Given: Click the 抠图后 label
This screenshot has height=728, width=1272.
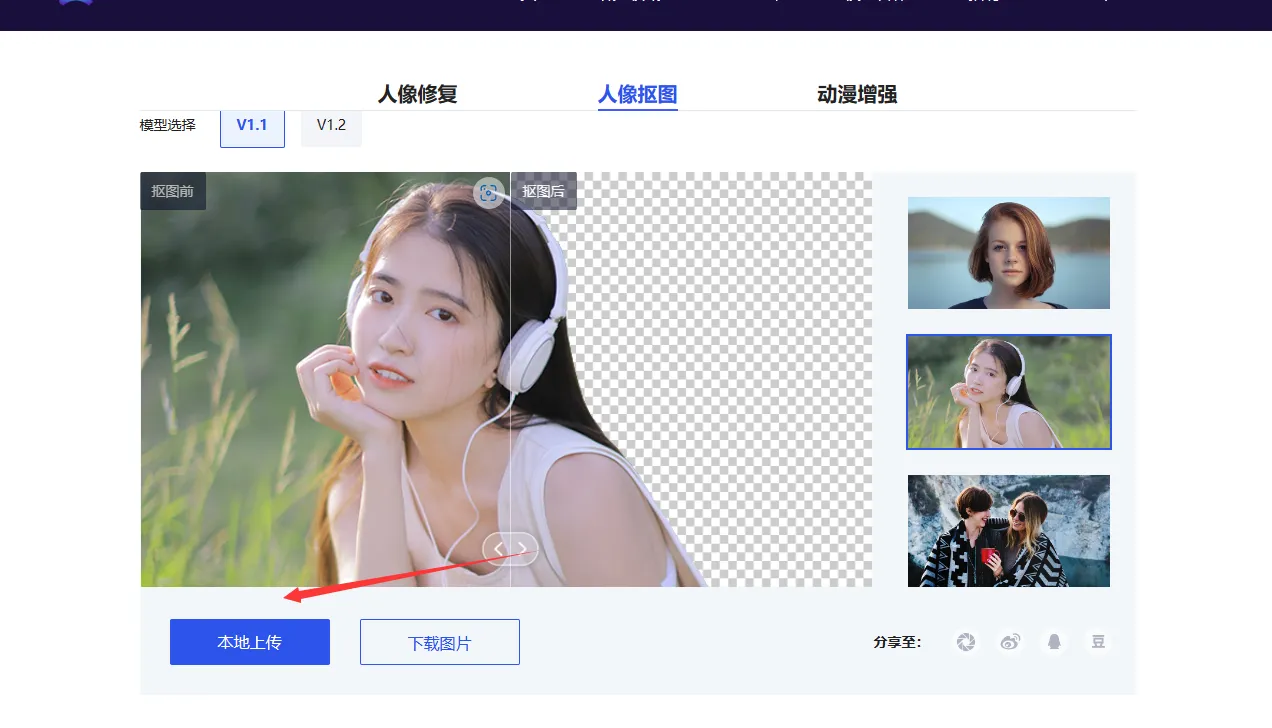Looking at the screenshot, I should pos(544,191).
